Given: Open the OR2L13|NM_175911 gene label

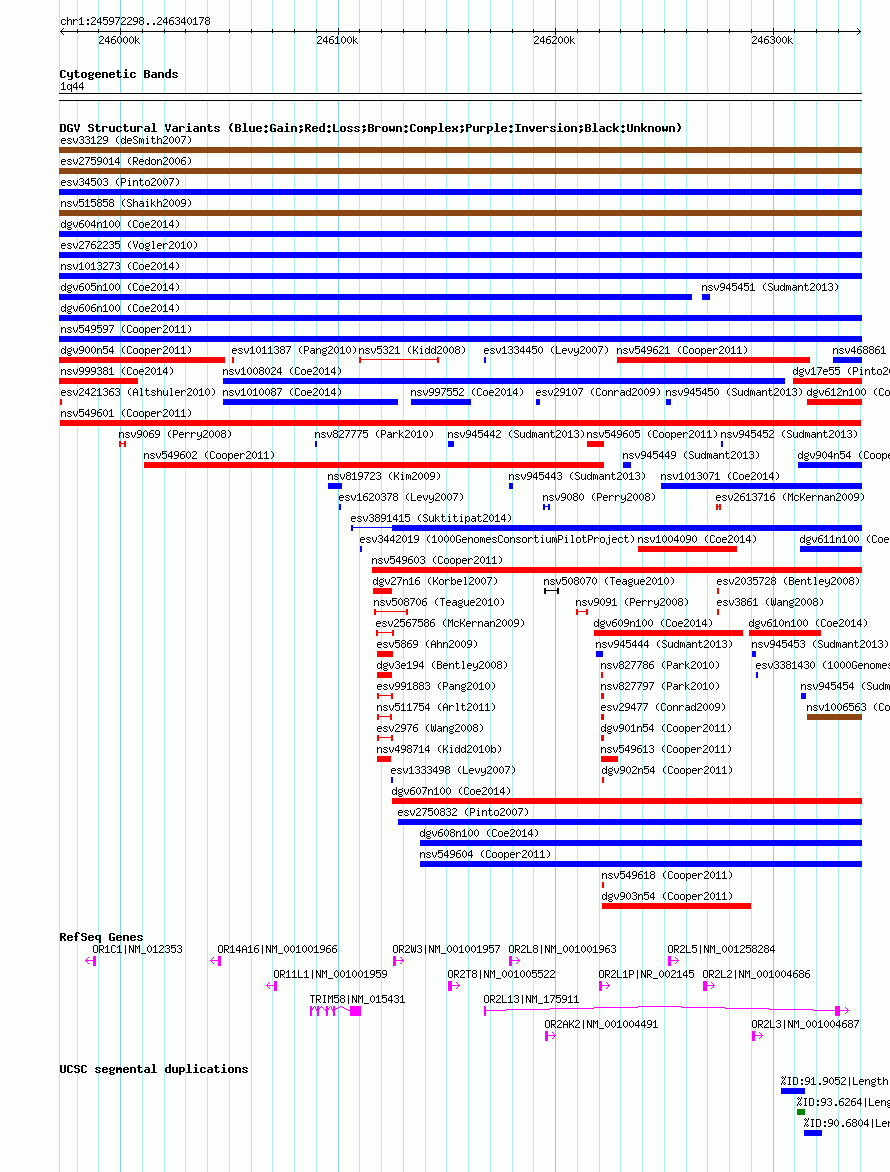Looking at the screenshot, I should (x=531, y=999).
